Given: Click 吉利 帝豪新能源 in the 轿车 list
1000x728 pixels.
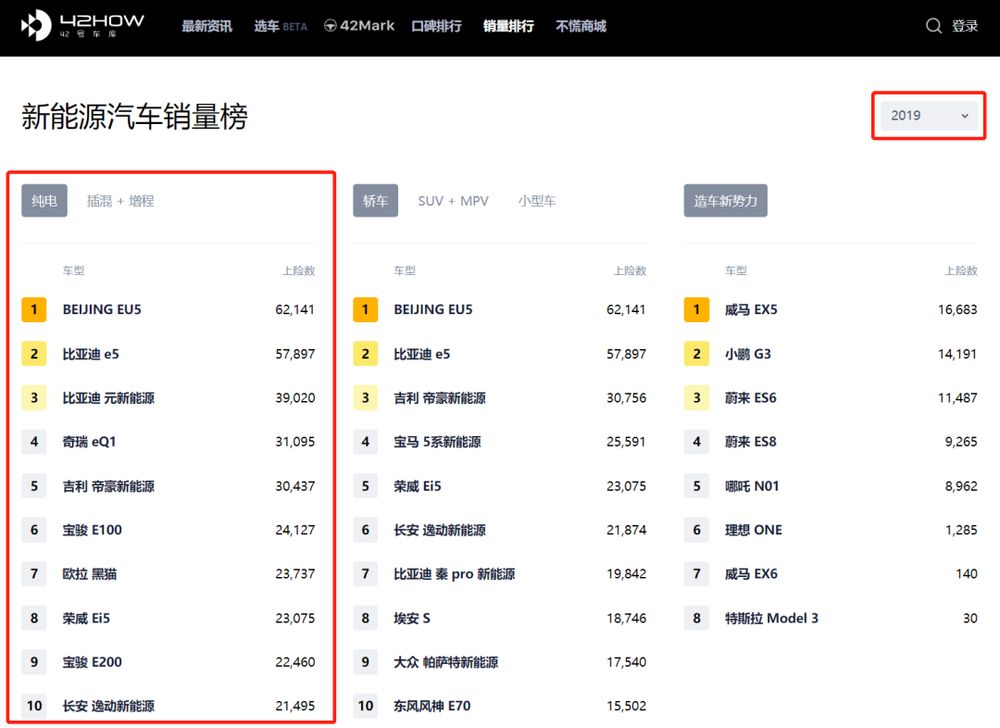Looking at the screenshot, I should point(439,398).
